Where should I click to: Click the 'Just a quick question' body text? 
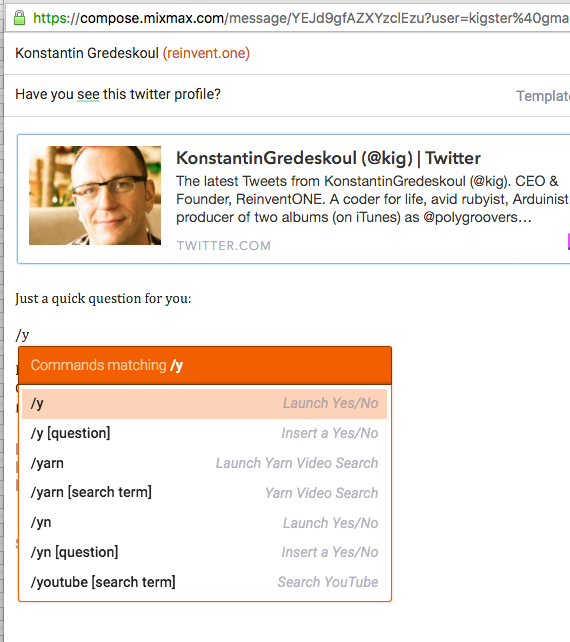pyautogui.click(x=103, y=298)
